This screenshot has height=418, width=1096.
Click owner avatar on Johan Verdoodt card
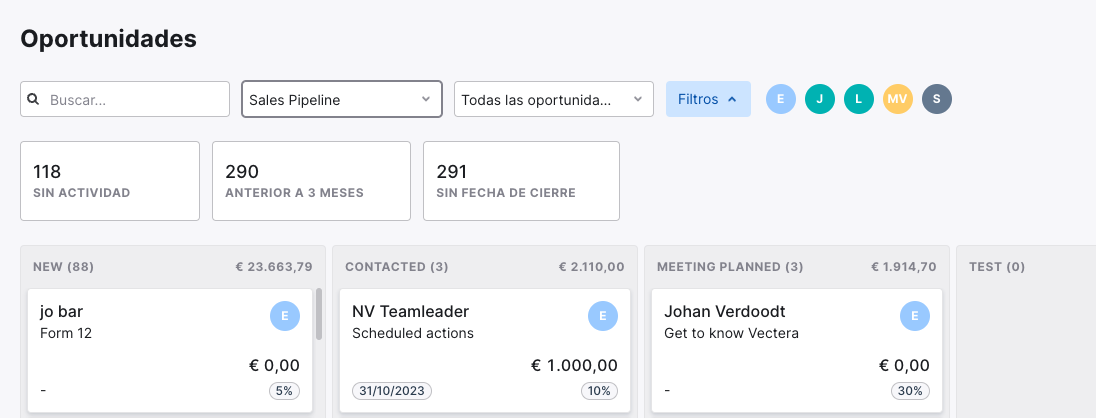click(915, 316)
